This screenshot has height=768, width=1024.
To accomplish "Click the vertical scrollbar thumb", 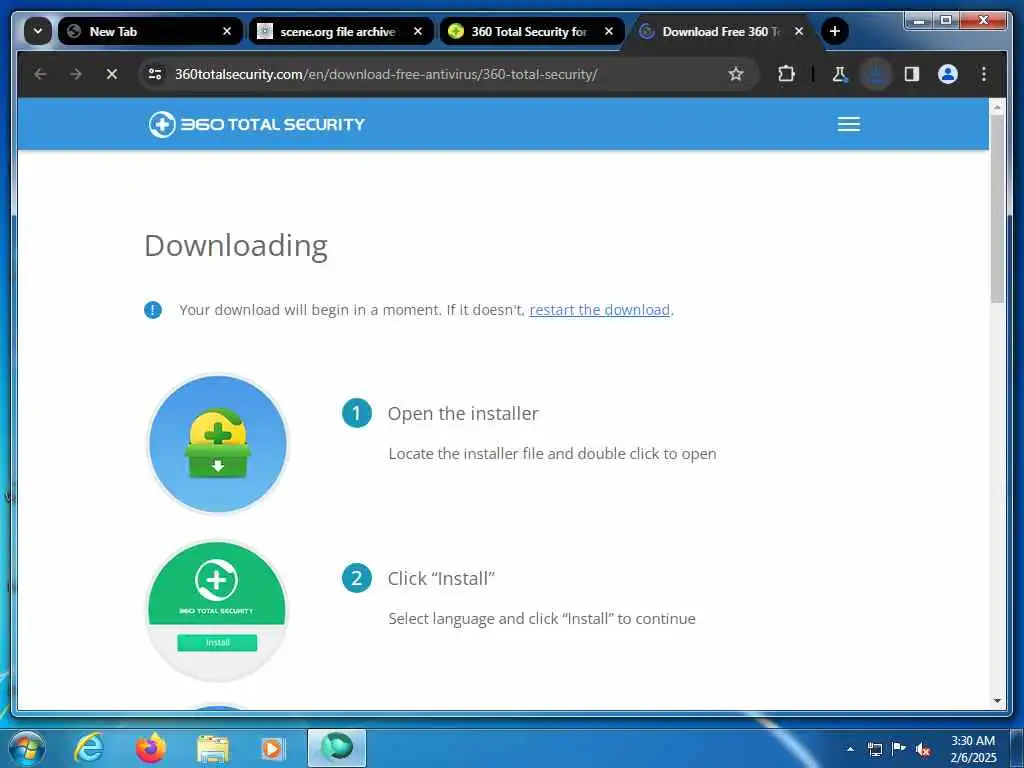I will (x=997, y=209).
